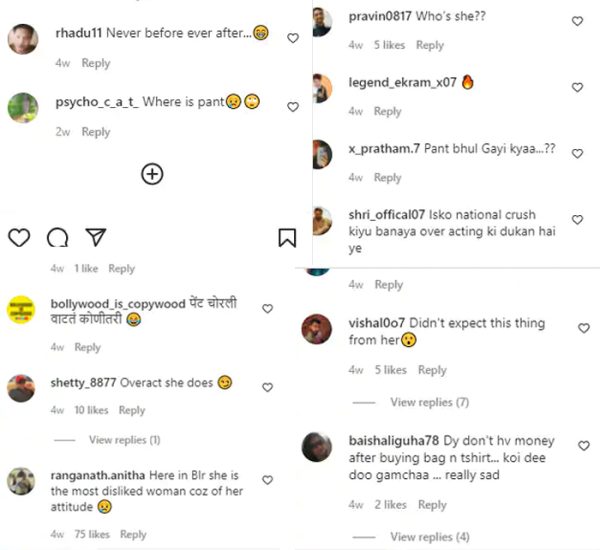600x550 pixels.
Task: Like pravin0817's comment heart
Action: [577, 21]
